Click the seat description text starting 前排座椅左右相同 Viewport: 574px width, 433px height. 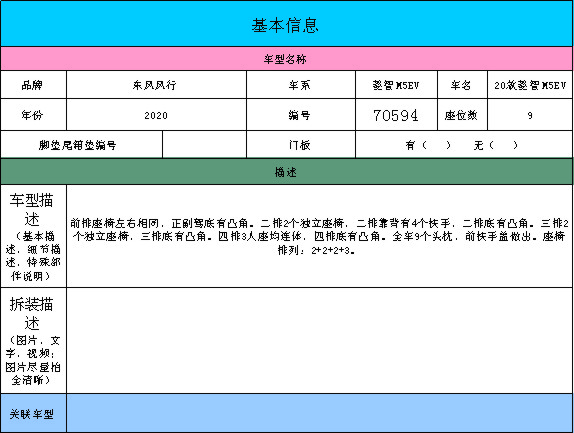[319, 236]
